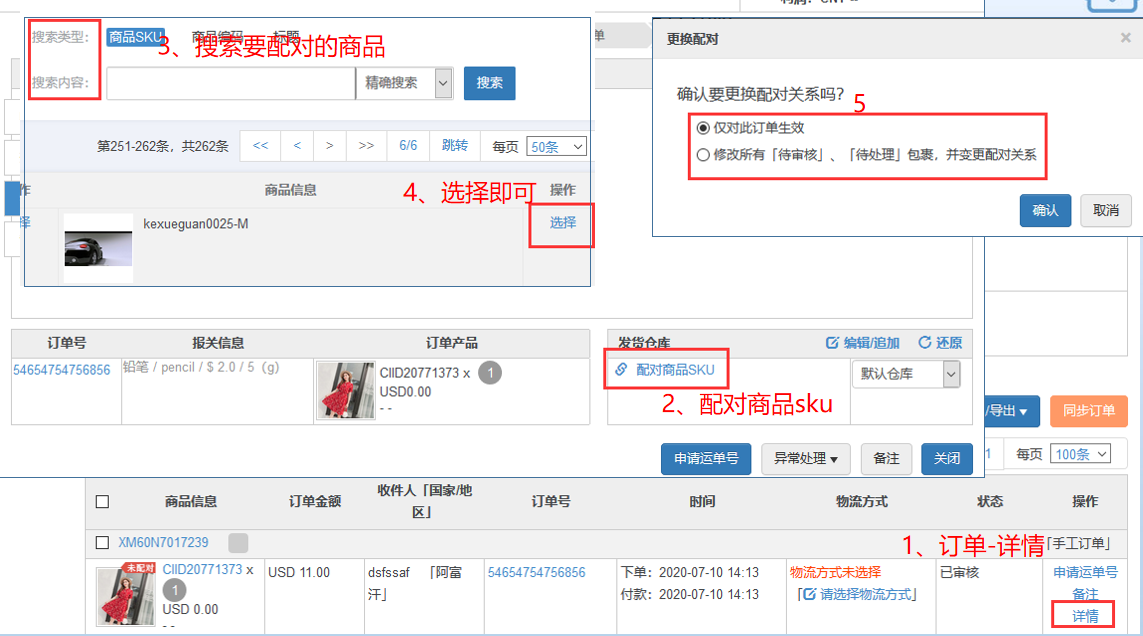Toggle the checkbox for XM60N7017239
This screenshot has height=636, width=1143.
point(103,543)
